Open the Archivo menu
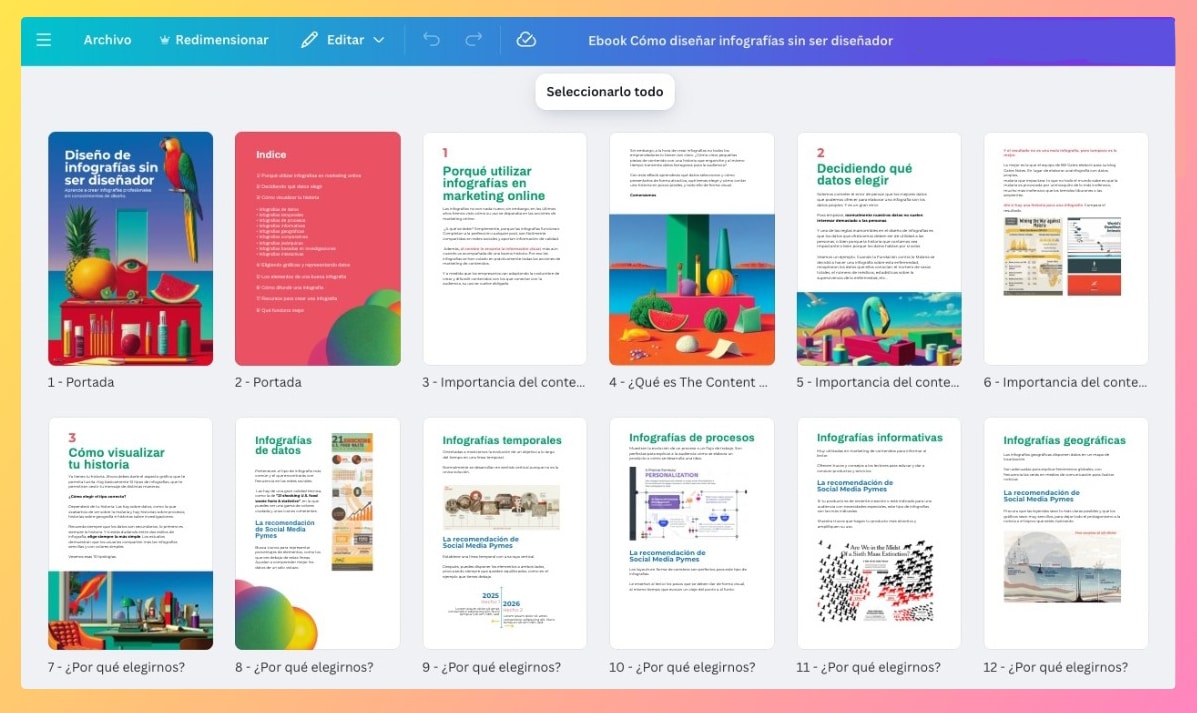 (x=107, y=40)
